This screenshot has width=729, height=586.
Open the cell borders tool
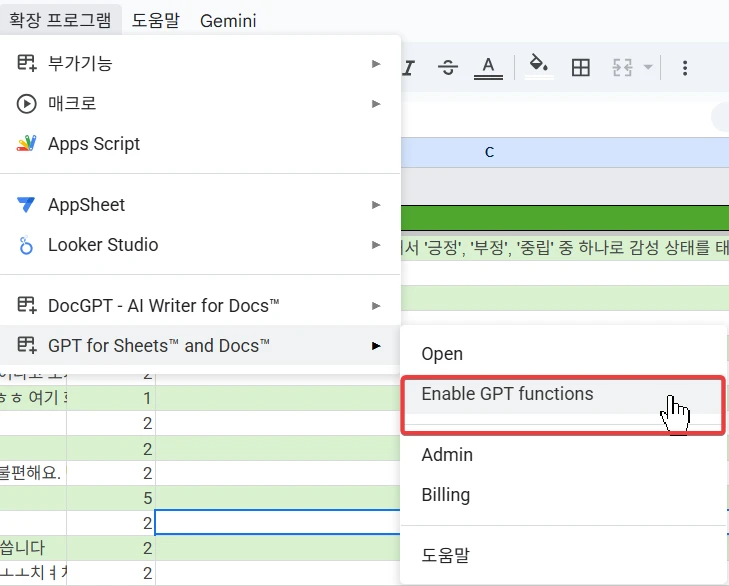pyautogui.click(x=580, y=68)
